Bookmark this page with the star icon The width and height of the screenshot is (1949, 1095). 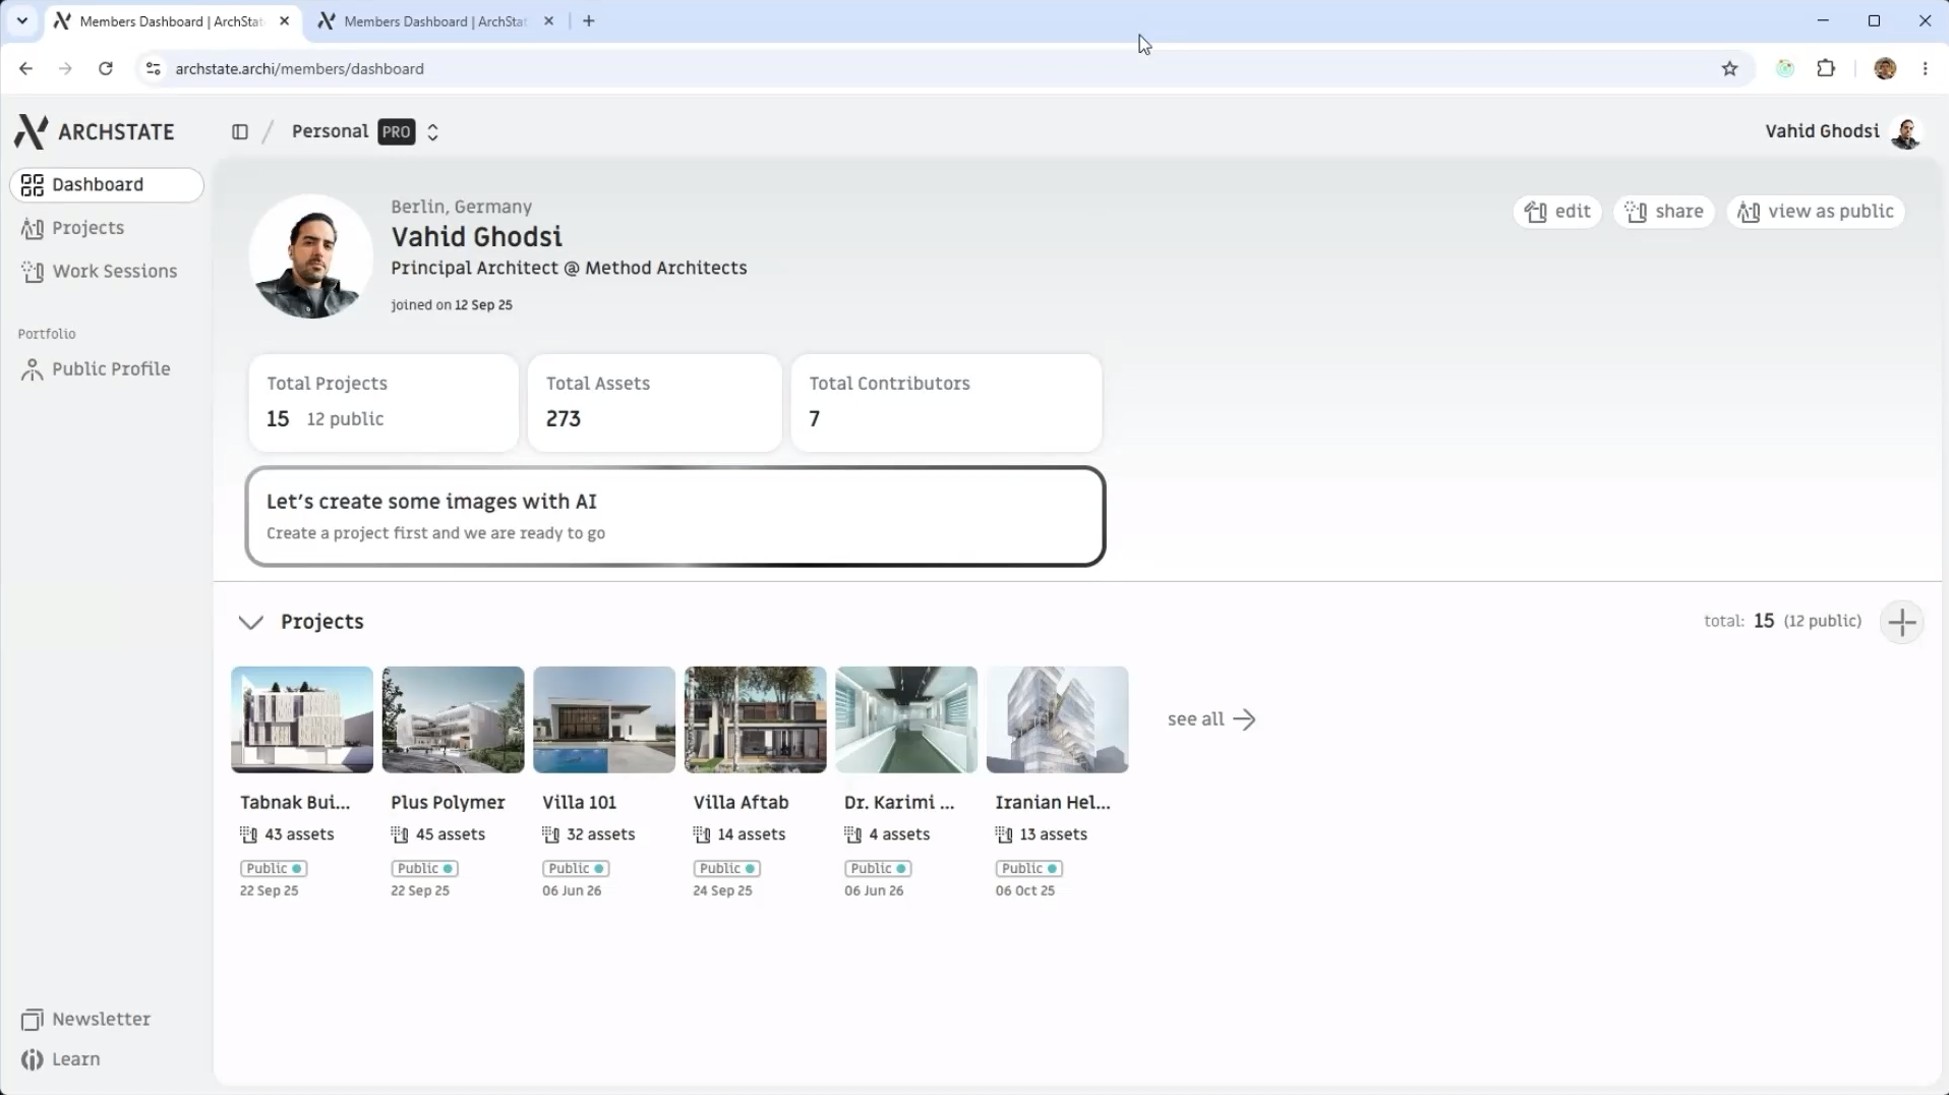click(x=1730, y=69)
